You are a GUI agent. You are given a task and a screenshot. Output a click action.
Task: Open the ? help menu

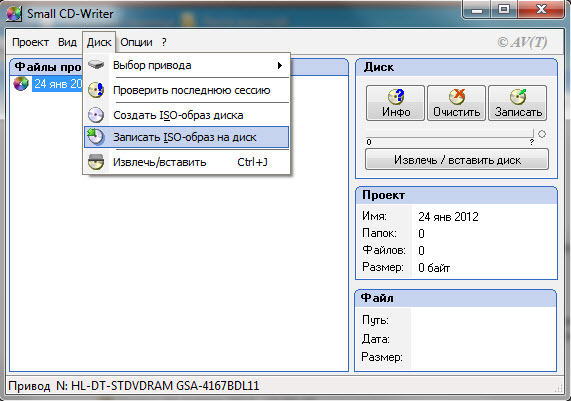point(164,42)
